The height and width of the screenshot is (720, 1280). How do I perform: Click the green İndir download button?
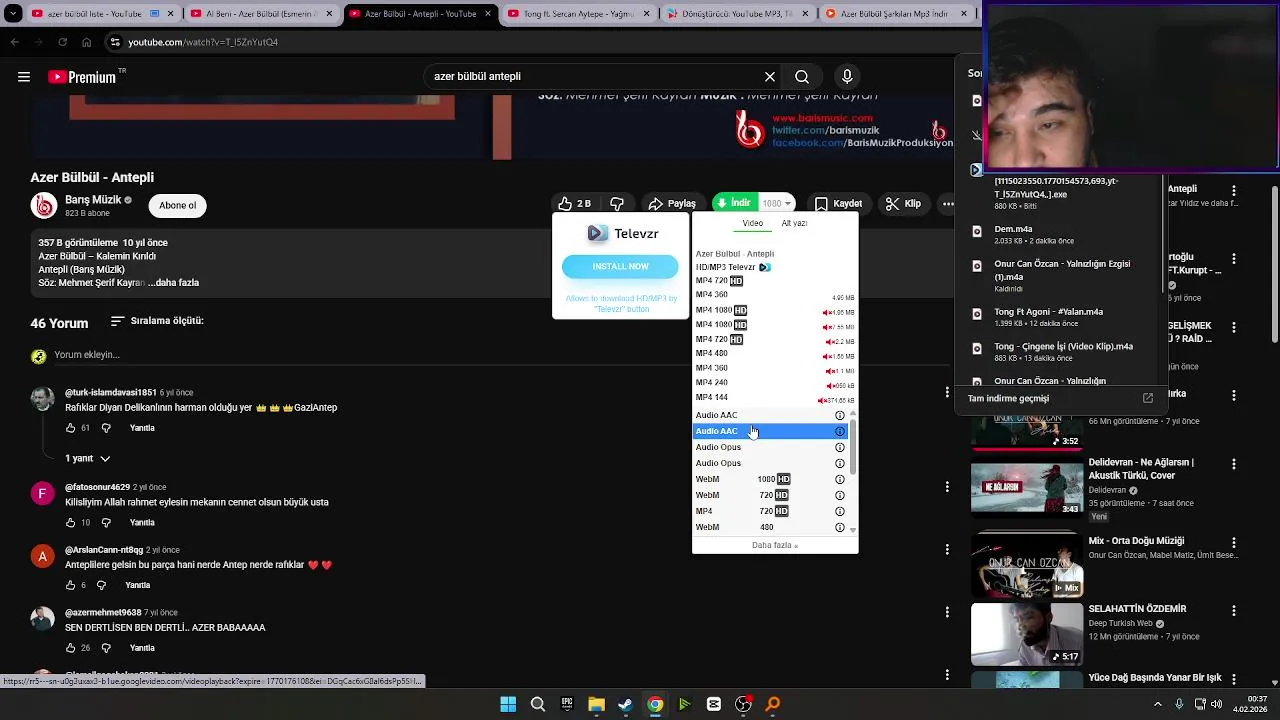[x=734, y=203]
